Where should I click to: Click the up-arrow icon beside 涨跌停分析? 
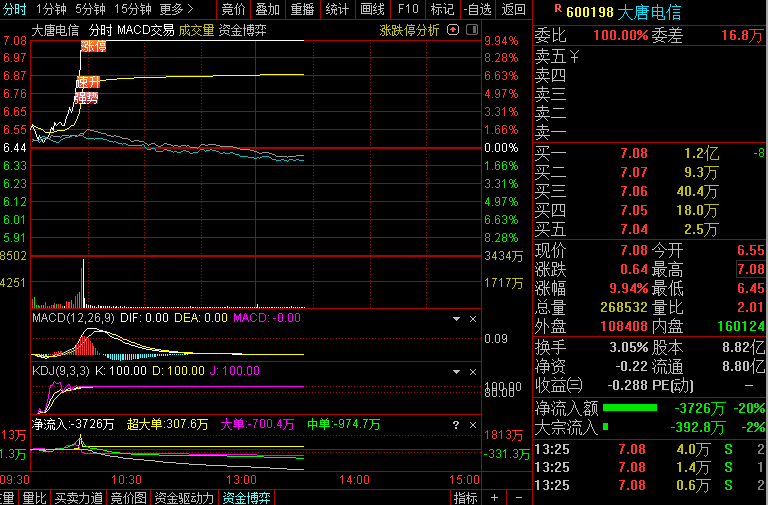pos(453,30)
